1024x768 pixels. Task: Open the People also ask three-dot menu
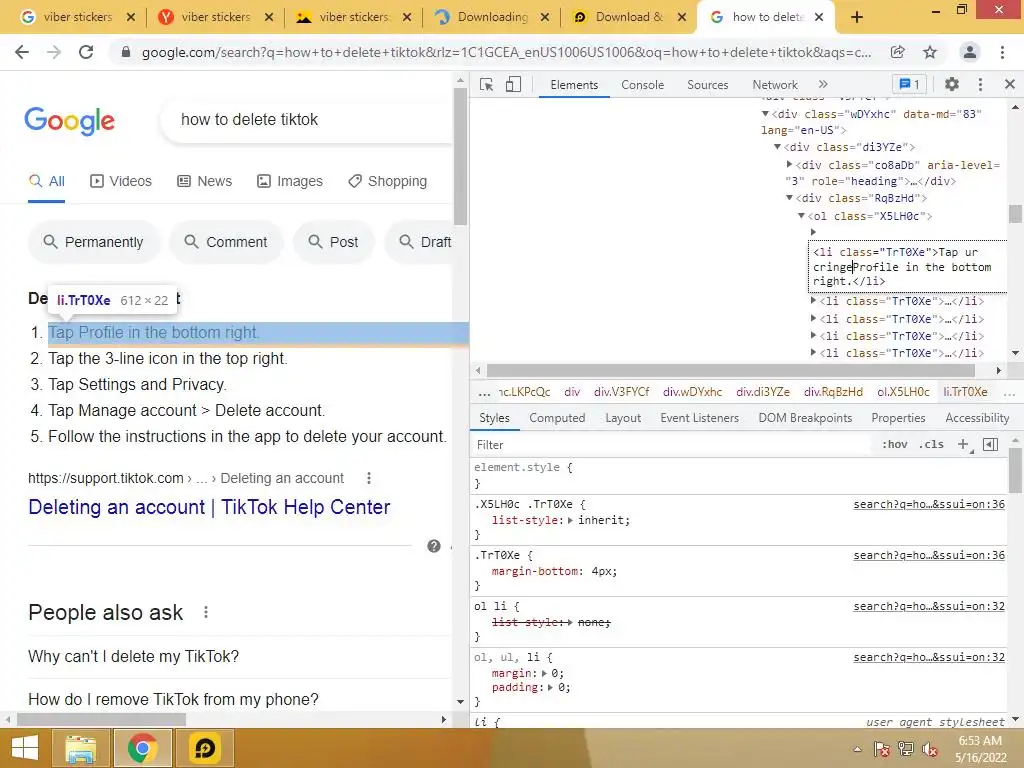(x=206, y=613)
